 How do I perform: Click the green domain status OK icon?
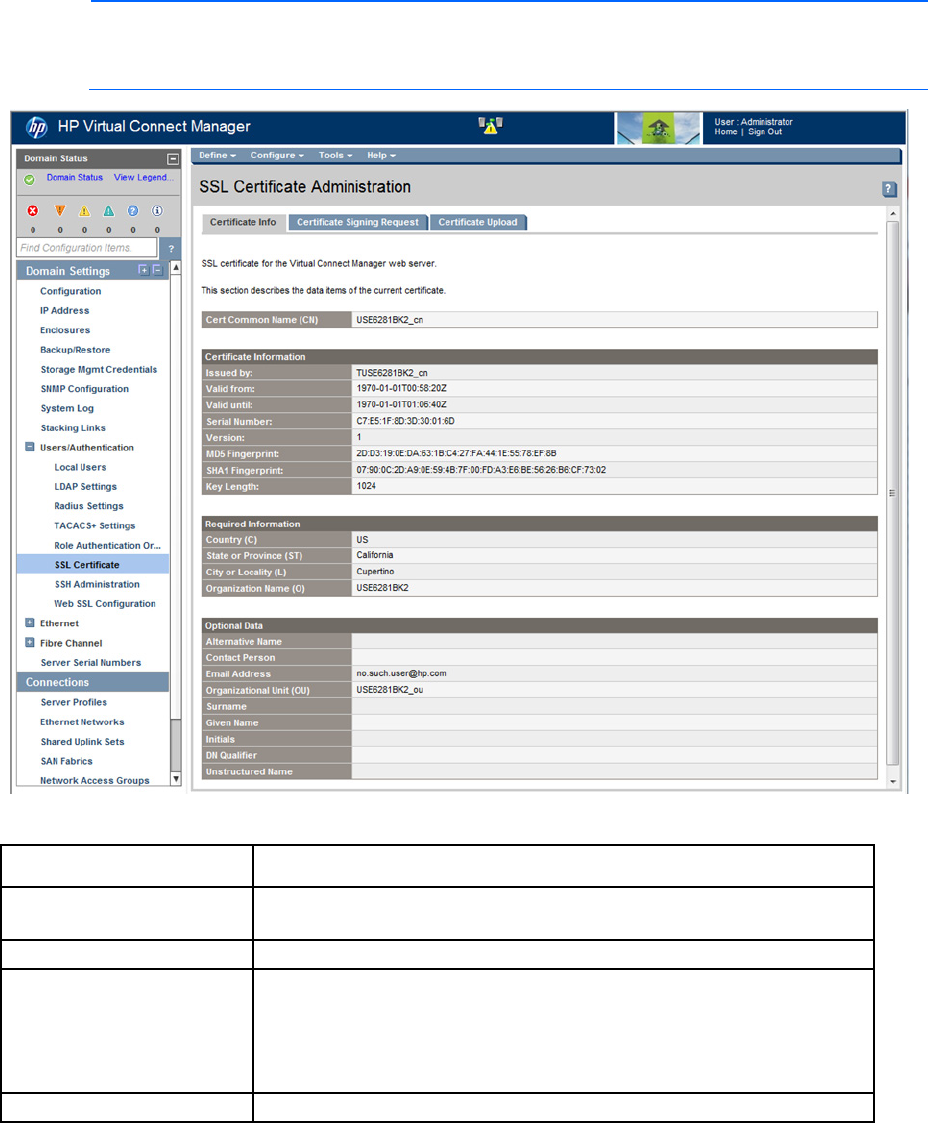[x=29, y=179]
